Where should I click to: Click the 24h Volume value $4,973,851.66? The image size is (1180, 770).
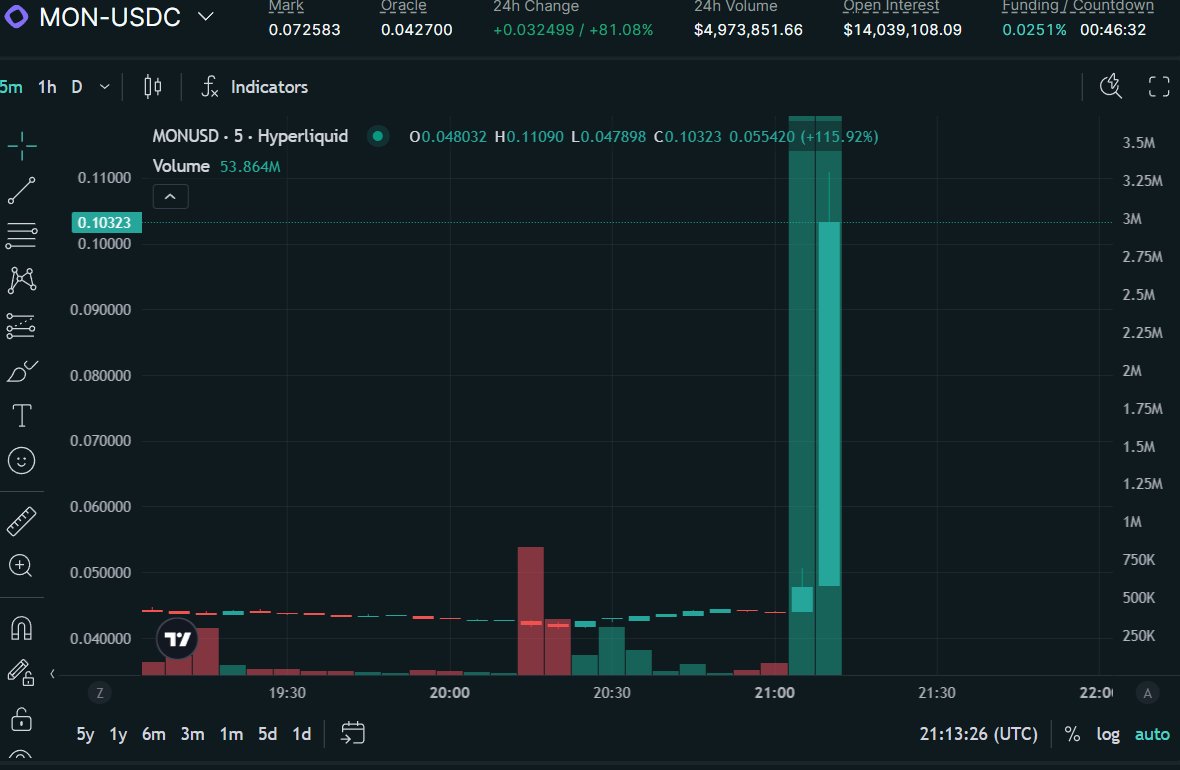point(748,30)
